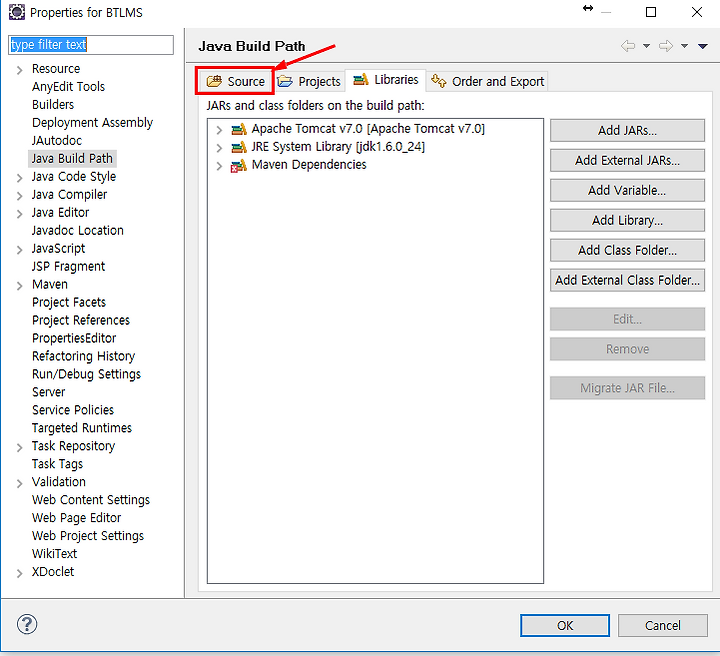Expand the JRE System Library node

pos(219,148)
